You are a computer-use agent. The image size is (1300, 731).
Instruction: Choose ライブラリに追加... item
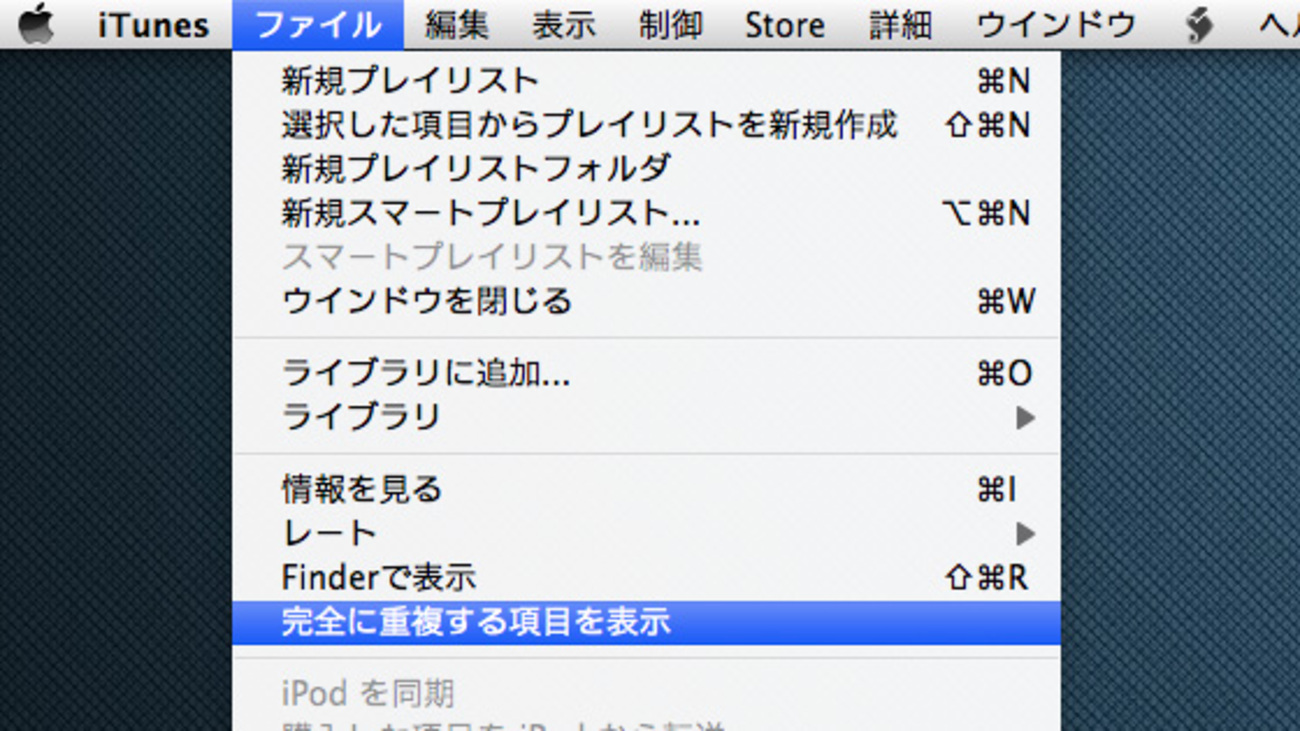[646, 374]
